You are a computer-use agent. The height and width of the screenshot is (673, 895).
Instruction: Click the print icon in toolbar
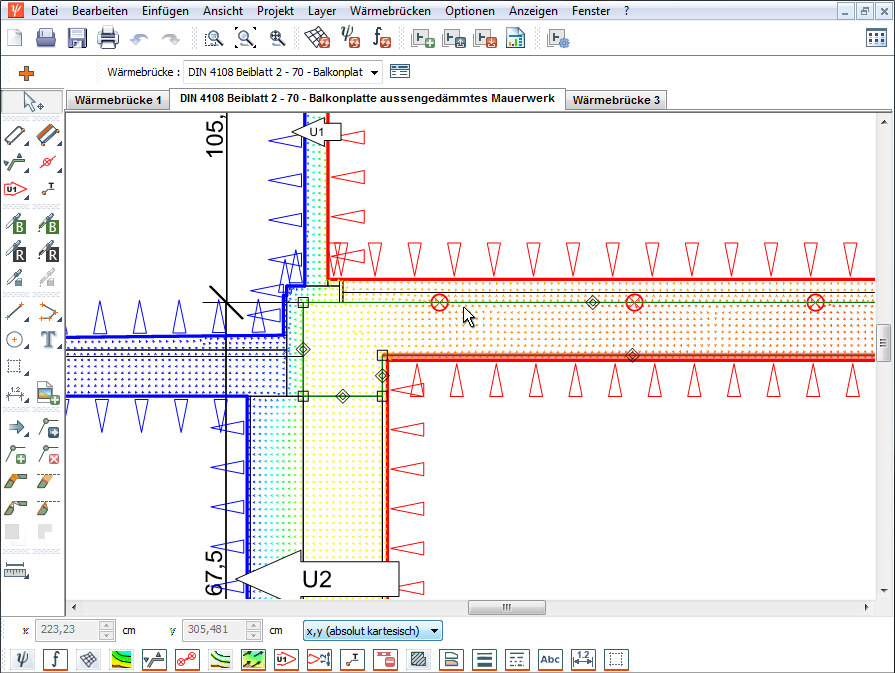(x=108, y=38)
